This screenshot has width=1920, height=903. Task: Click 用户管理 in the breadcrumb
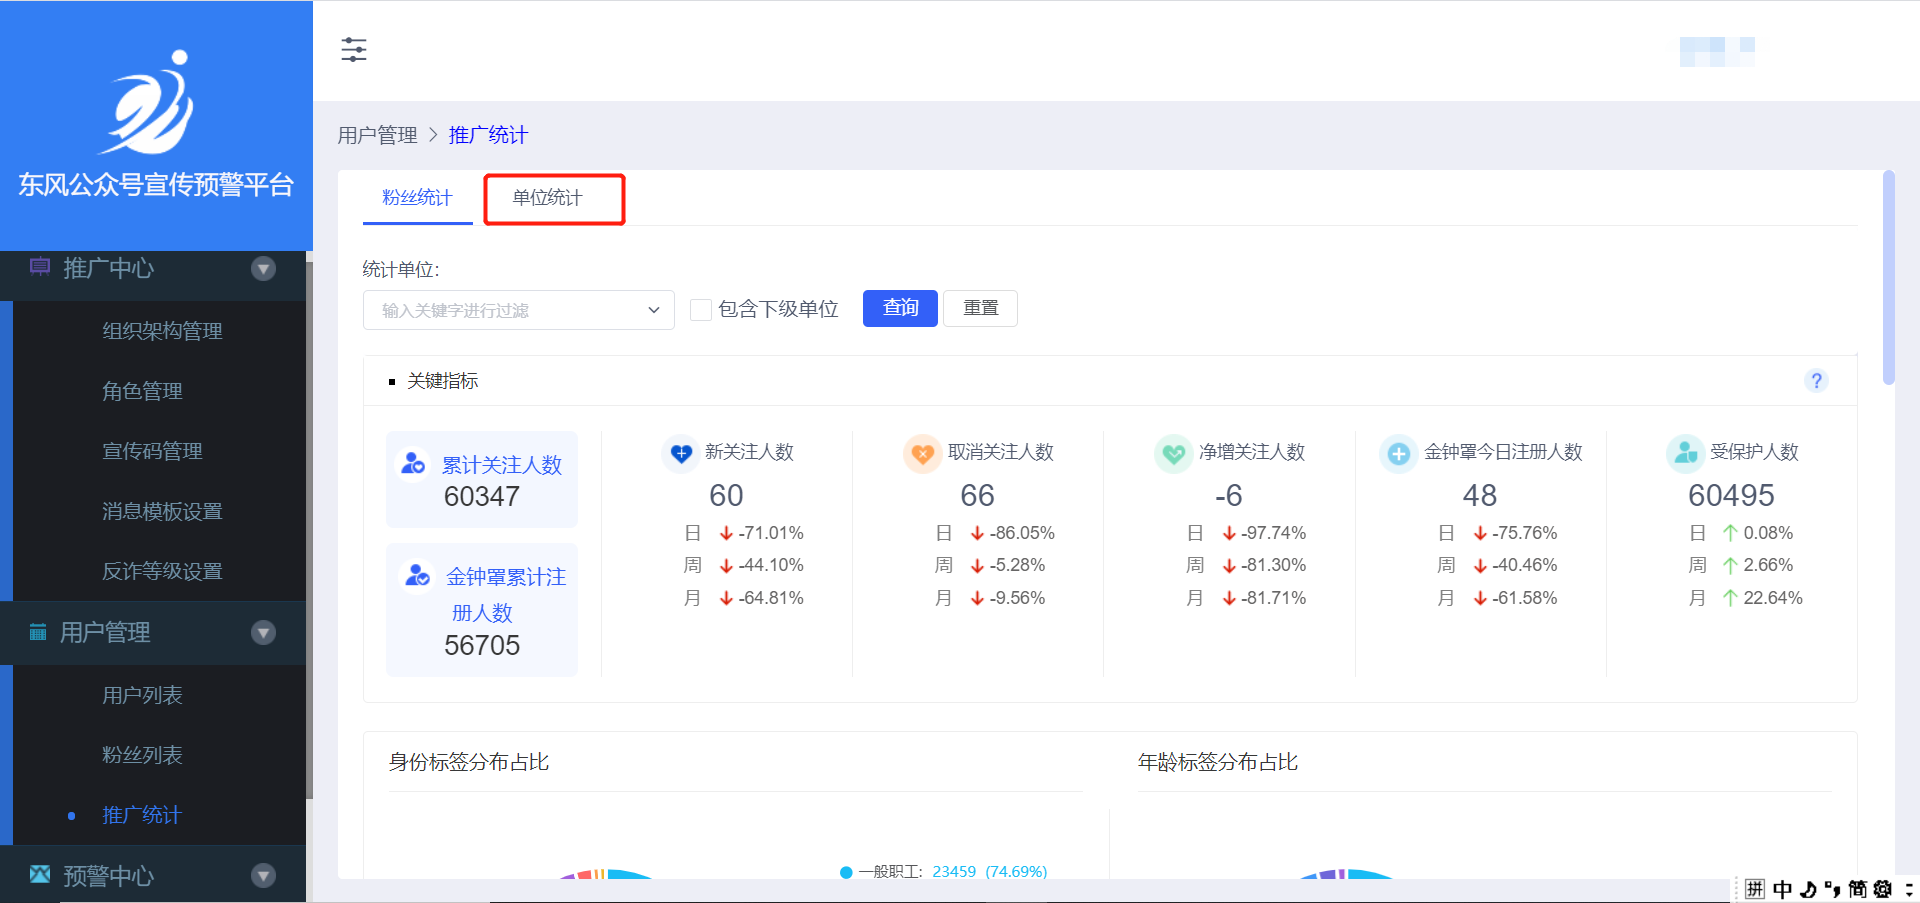click(377, 135)
